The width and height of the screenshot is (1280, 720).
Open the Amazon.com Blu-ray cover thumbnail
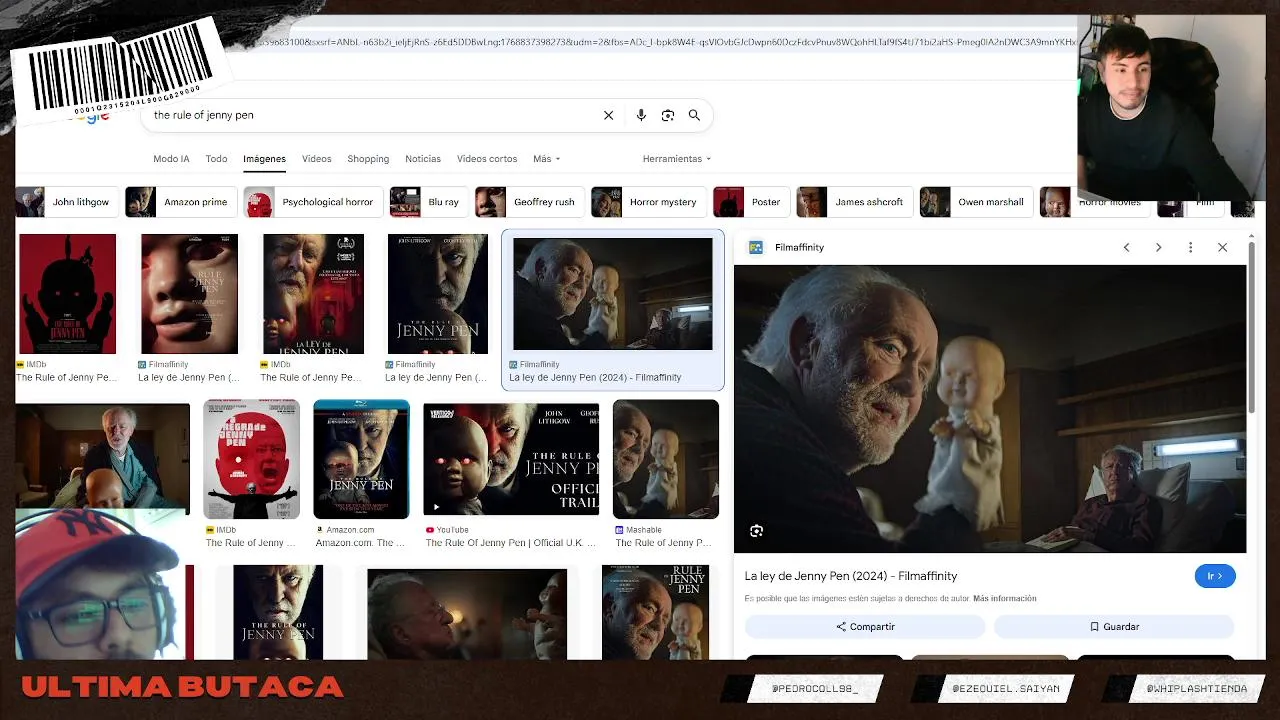tap(361, 459)
